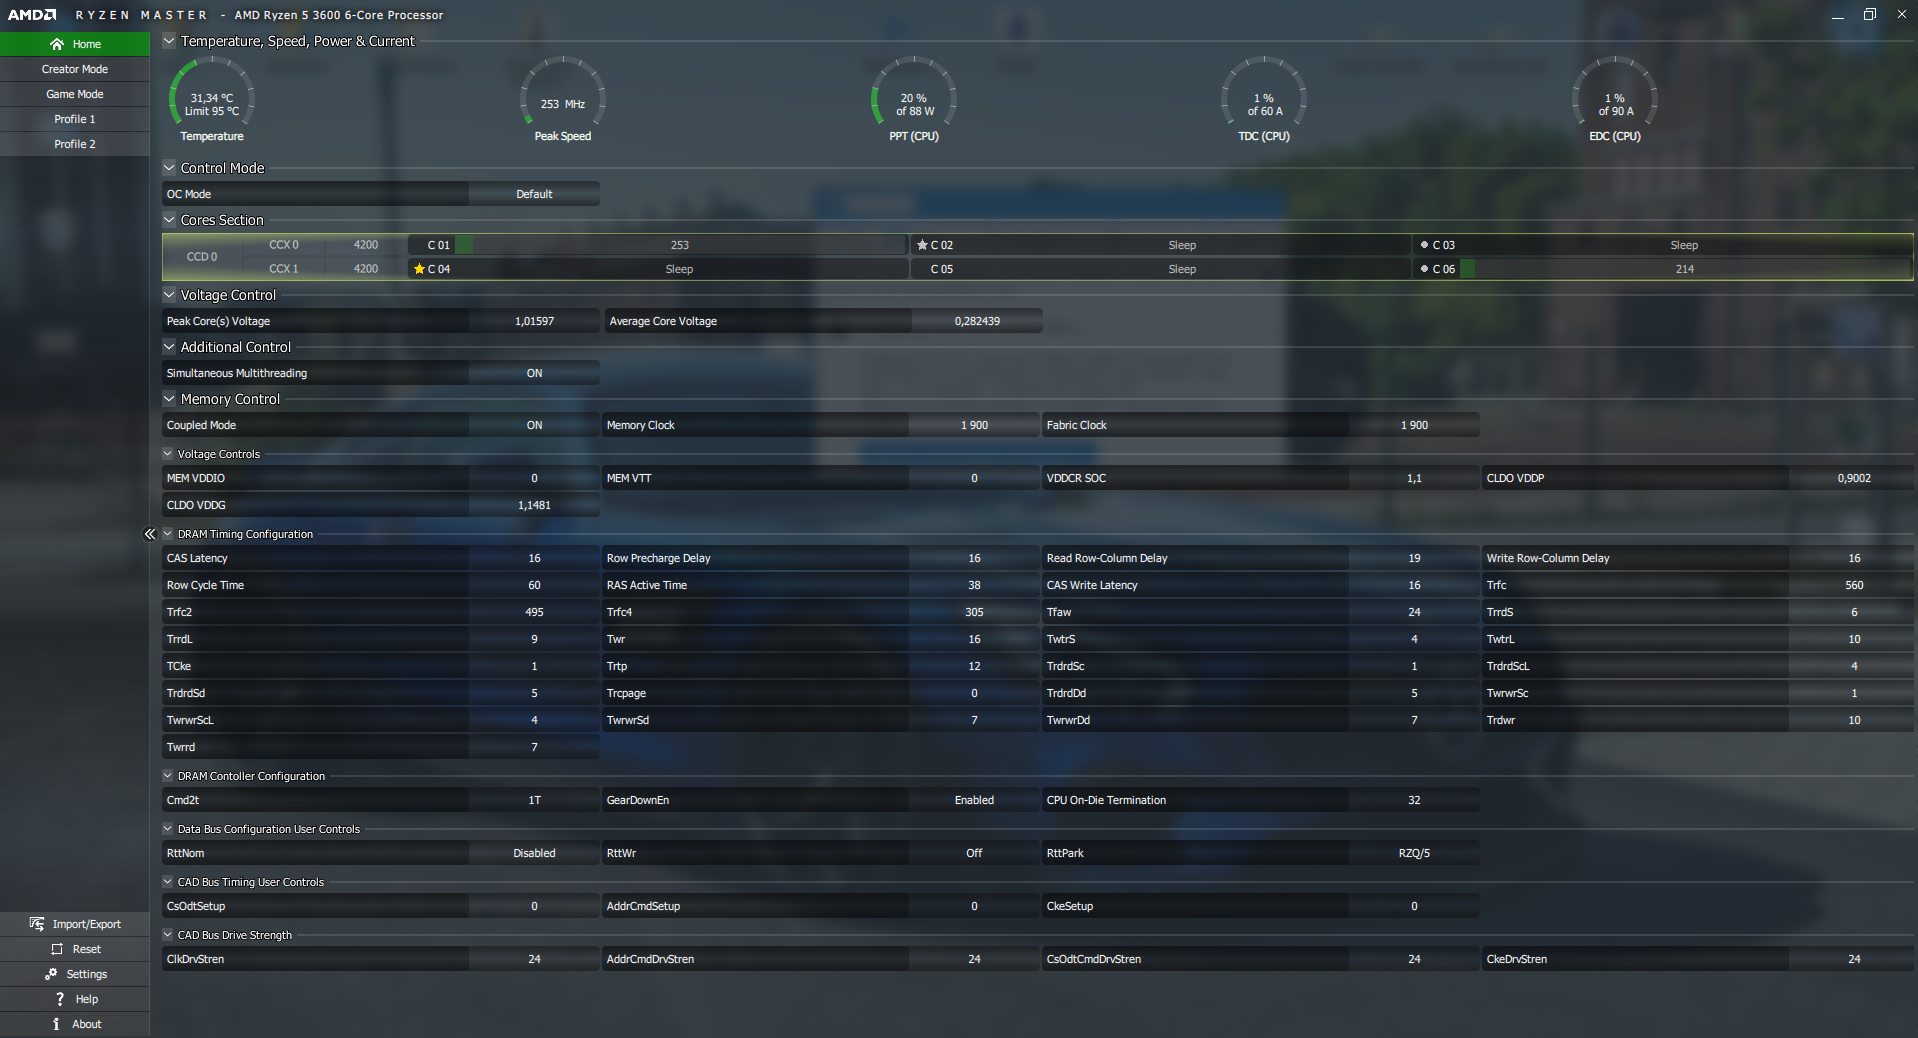1918x1038 pixels.
Task: Click the CLDO VDDG value 1,1481
Action: point(534,505)
